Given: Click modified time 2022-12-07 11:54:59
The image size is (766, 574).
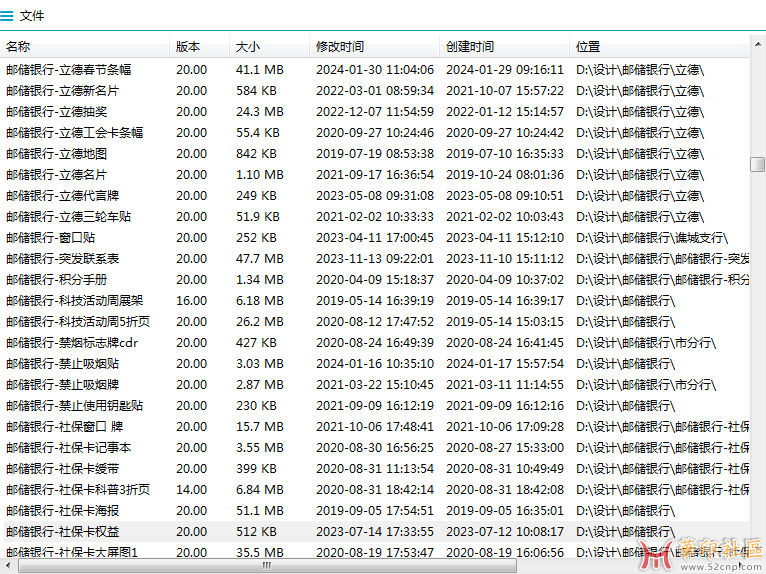Looking at the screenshot, I should pyautogui.click(x=375, y=112).
